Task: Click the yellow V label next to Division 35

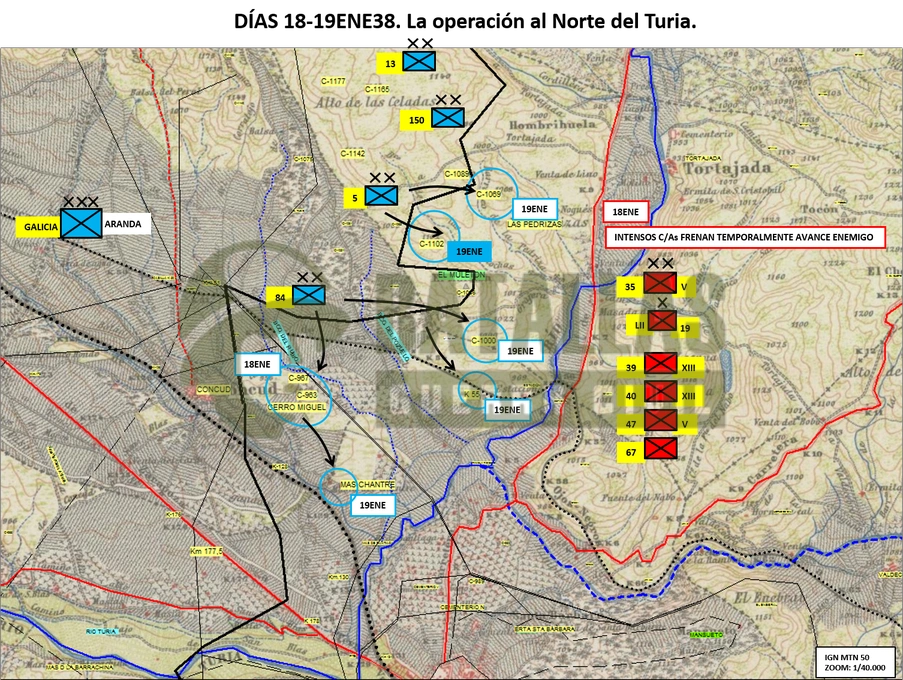Action: (x=685, y=287)
